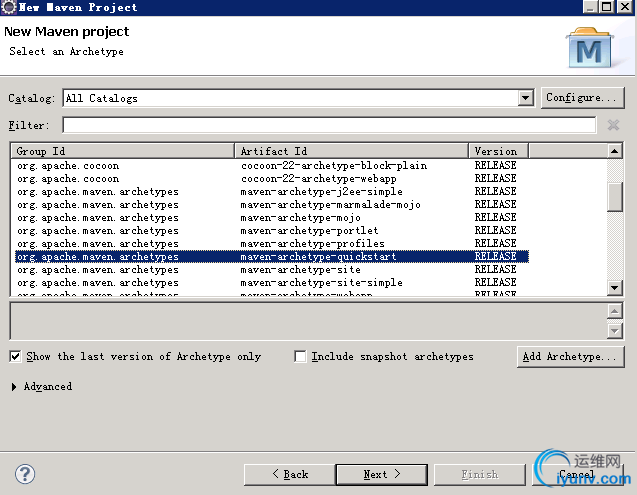Sort by Group Id column header

pos(122,151)
